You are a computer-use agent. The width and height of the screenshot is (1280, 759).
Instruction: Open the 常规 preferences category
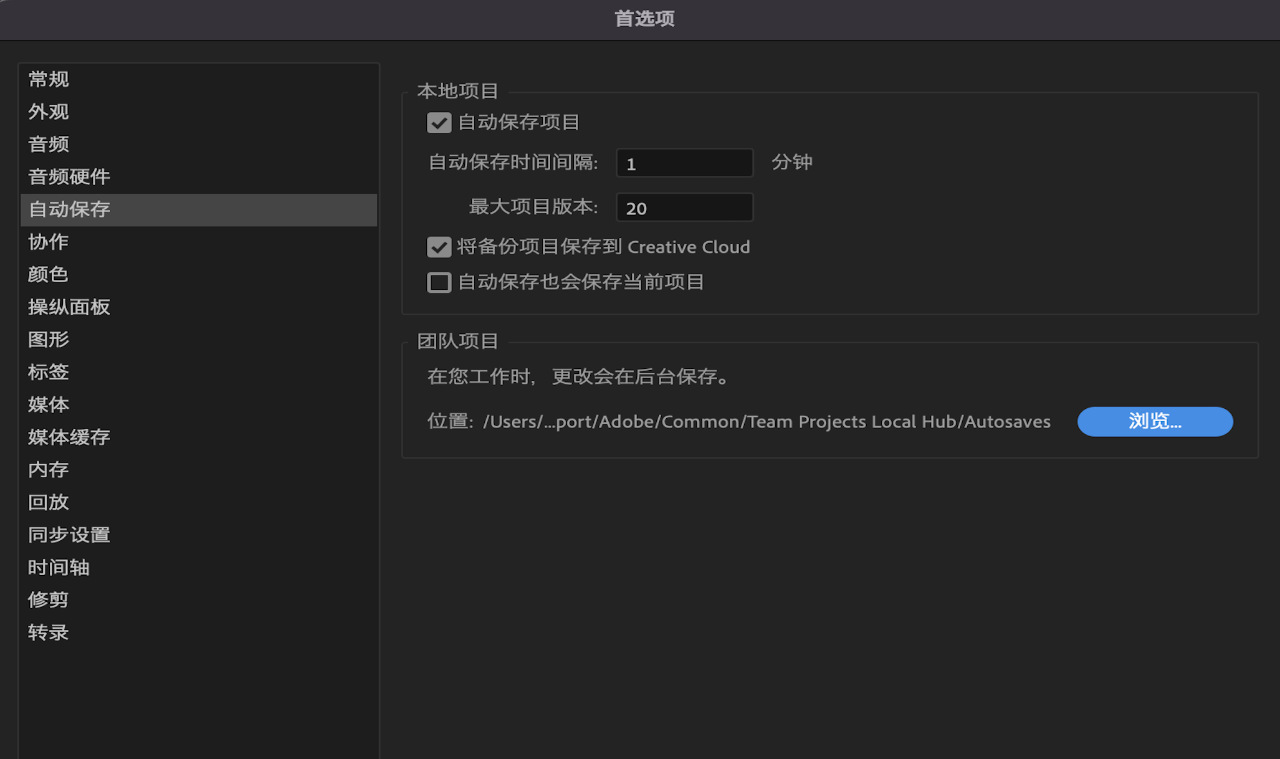[x=199, y=80]
